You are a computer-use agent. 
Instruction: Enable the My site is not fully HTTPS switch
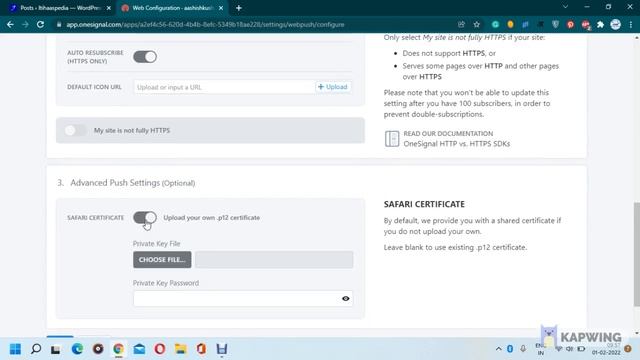(76, 130)
